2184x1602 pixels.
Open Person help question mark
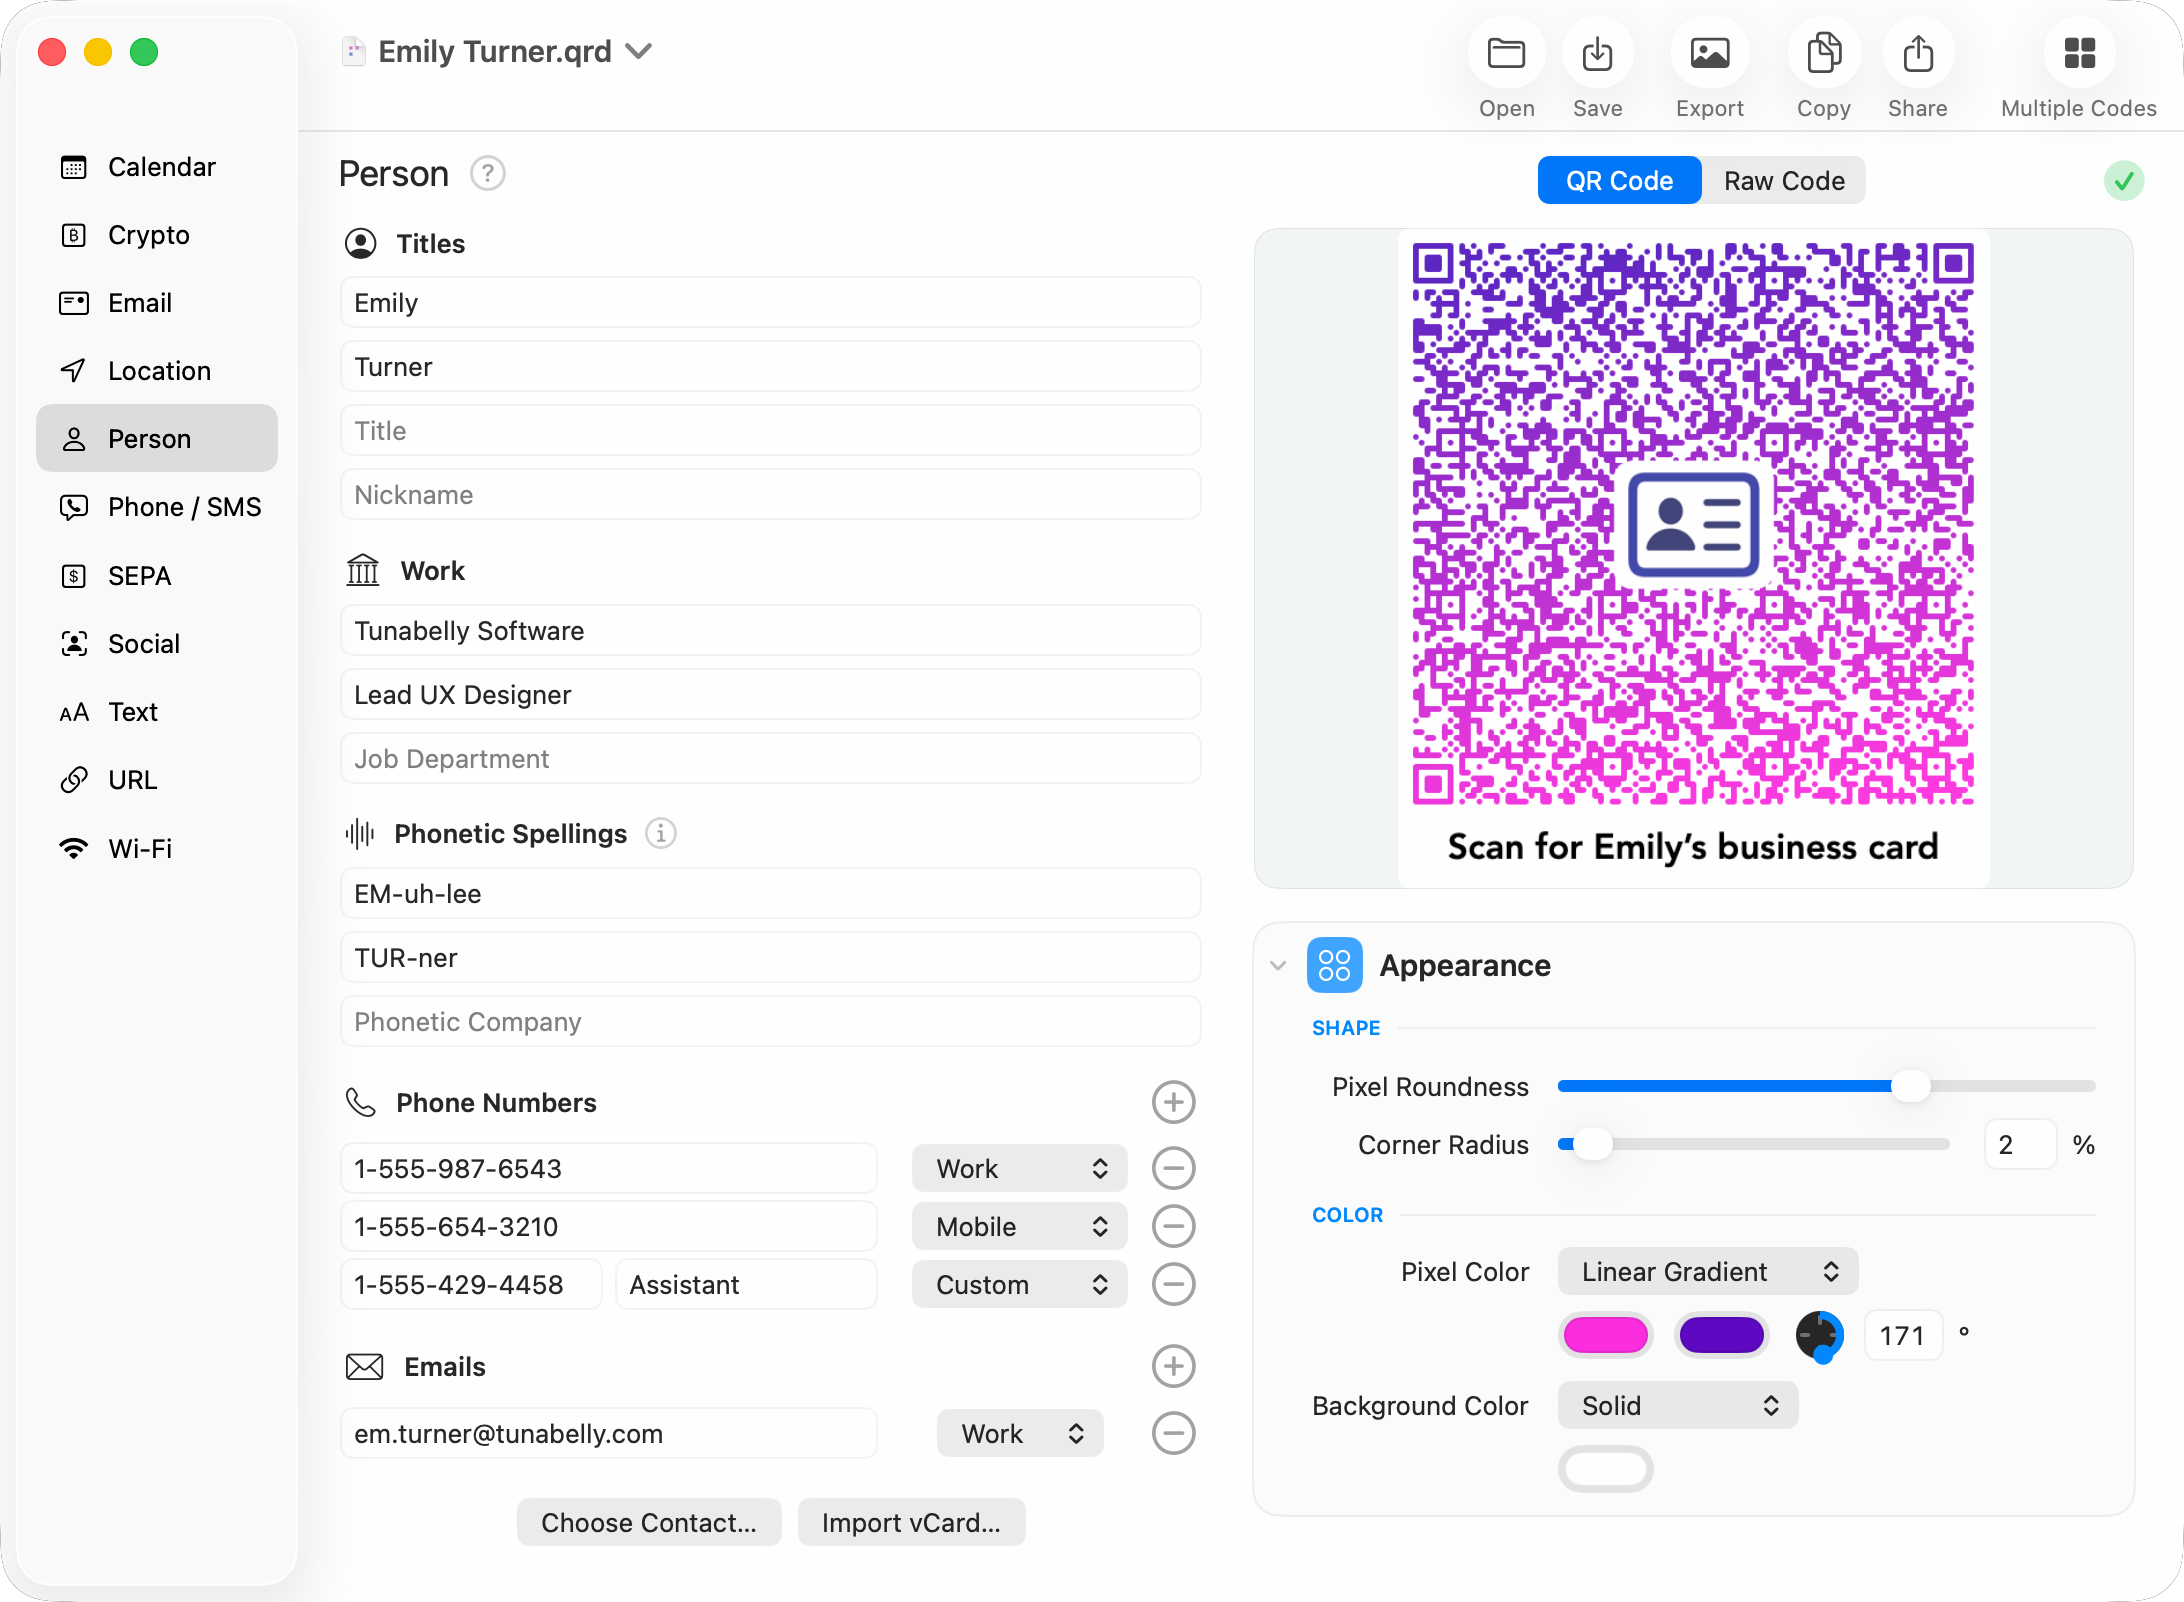point(488,174)
